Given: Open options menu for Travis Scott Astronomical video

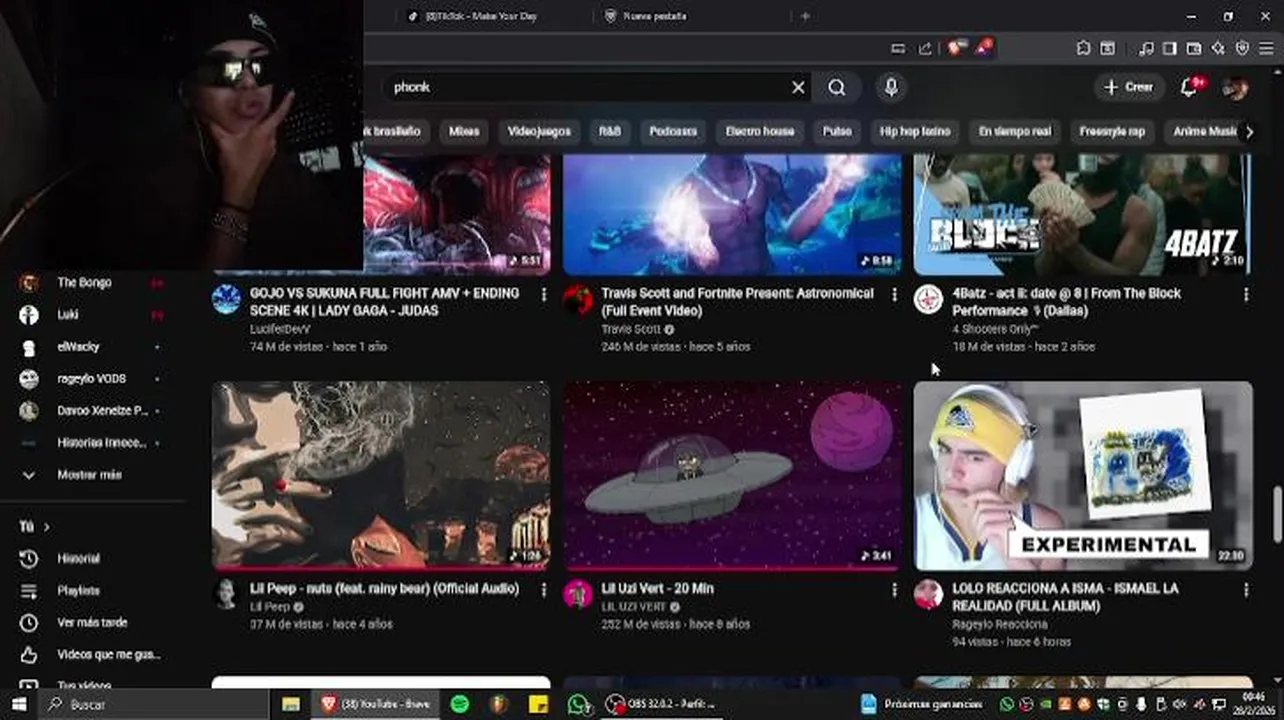Looking at the screenshot, I should coord(895,295).
